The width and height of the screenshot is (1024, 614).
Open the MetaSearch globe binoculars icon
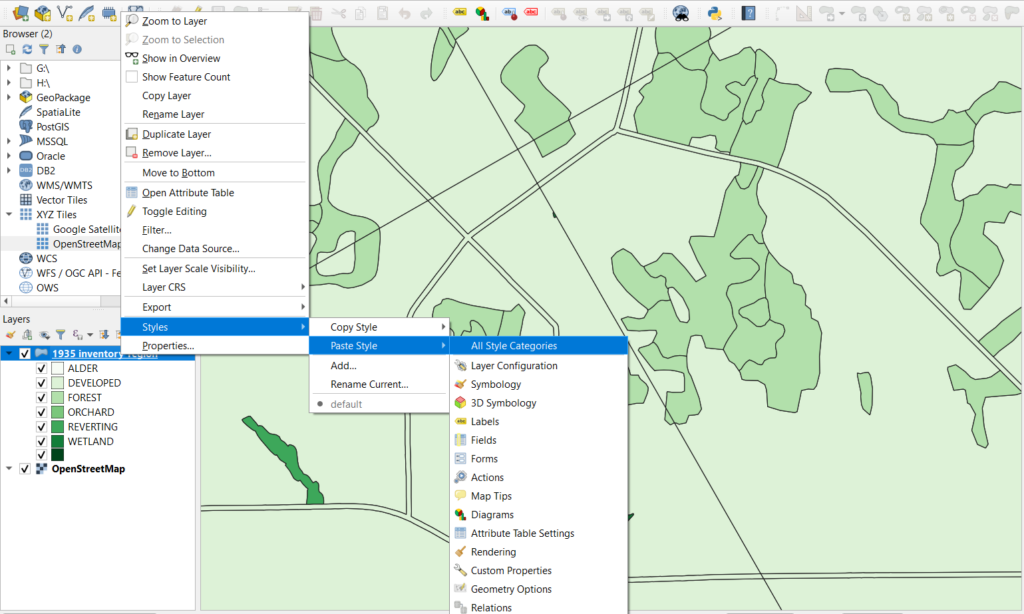(680, 12)
